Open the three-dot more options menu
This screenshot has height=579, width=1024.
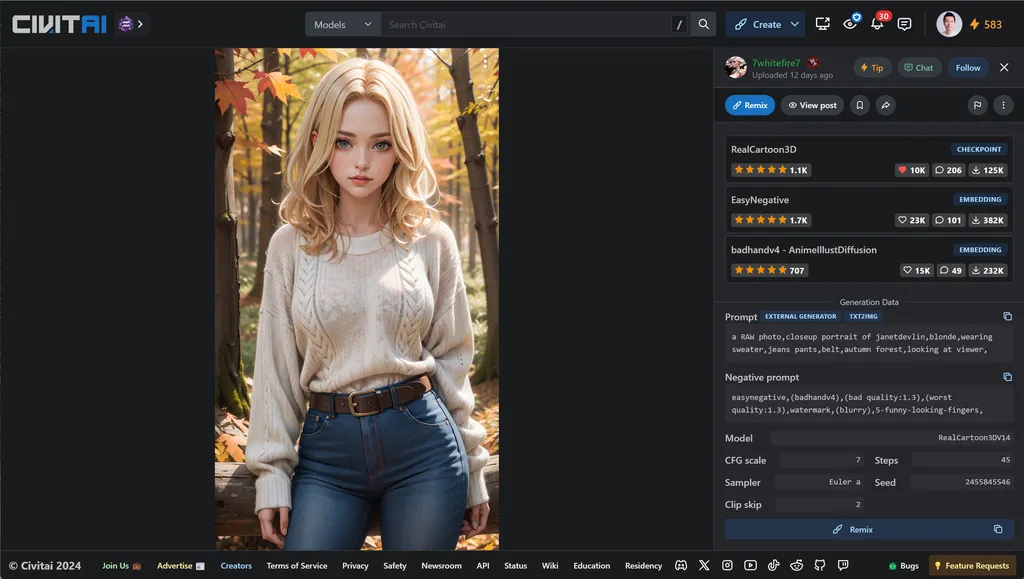[x=1004, y=104]
